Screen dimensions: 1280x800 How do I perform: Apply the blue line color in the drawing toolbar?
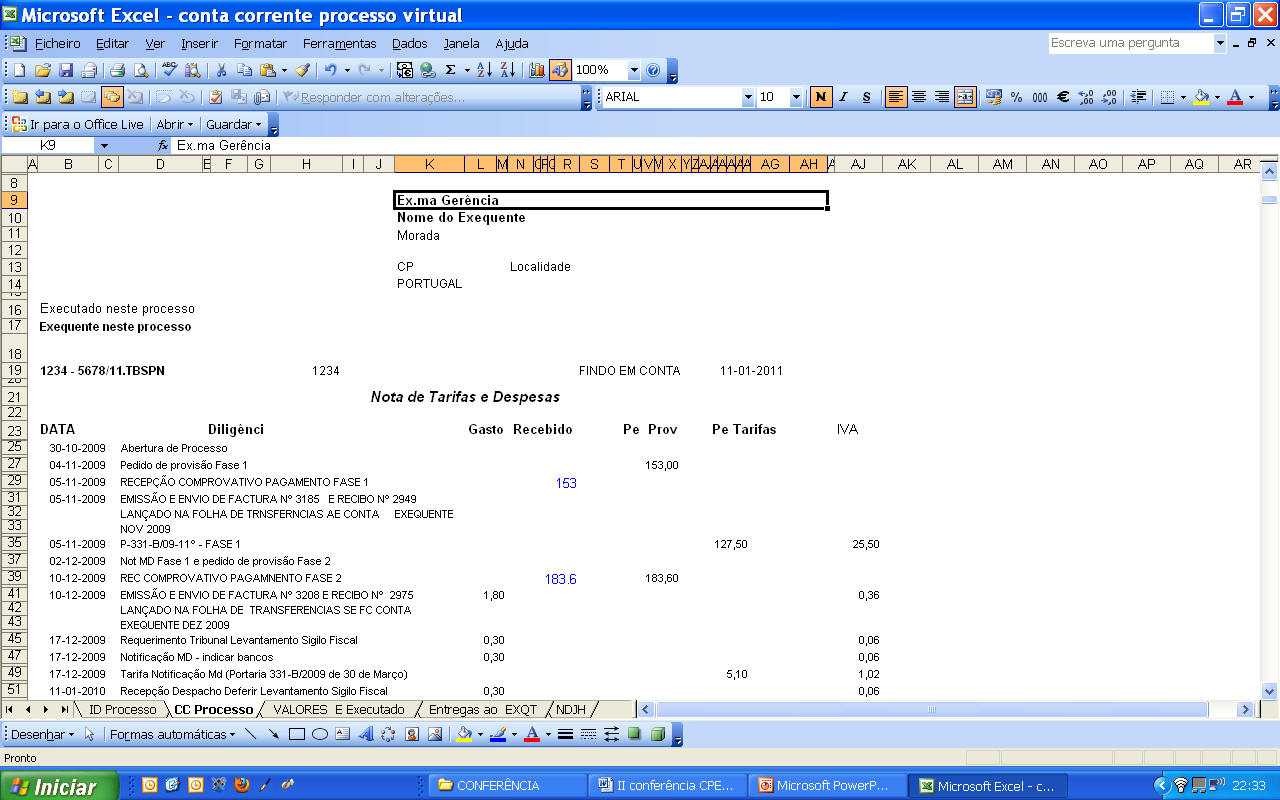(497, 734)
